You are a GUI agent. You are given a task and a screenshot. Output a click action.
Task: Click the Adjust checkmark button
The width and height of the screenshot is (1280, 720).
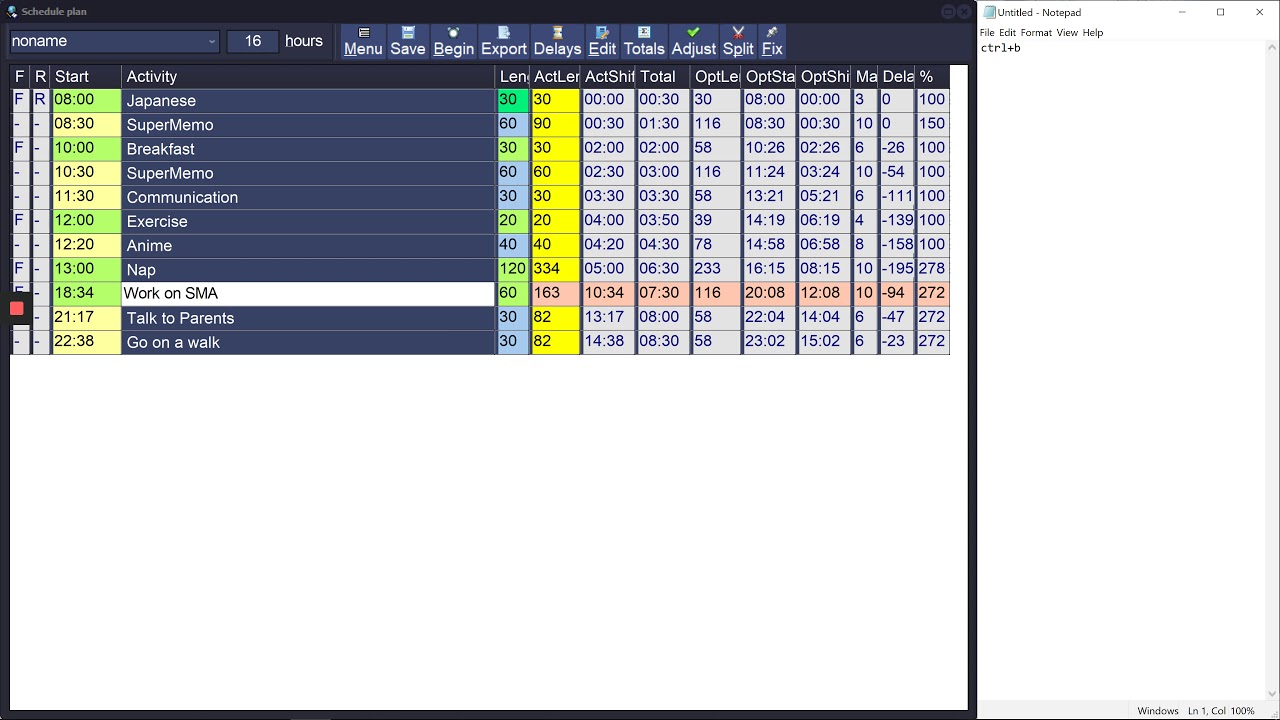point(693,41)
